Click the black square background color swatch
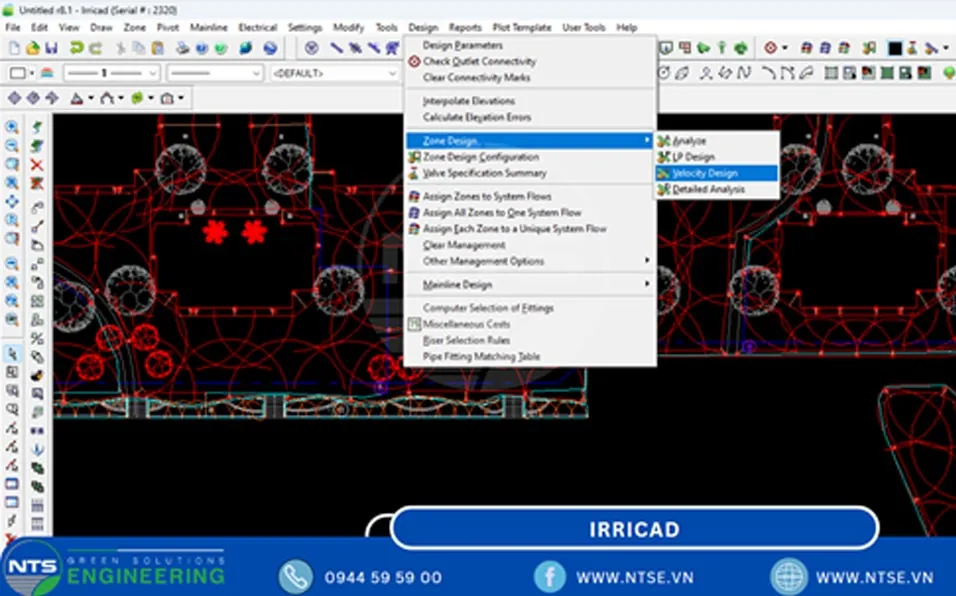The height and width of the screenshot is (596, 956). click(x=894, y=48)
